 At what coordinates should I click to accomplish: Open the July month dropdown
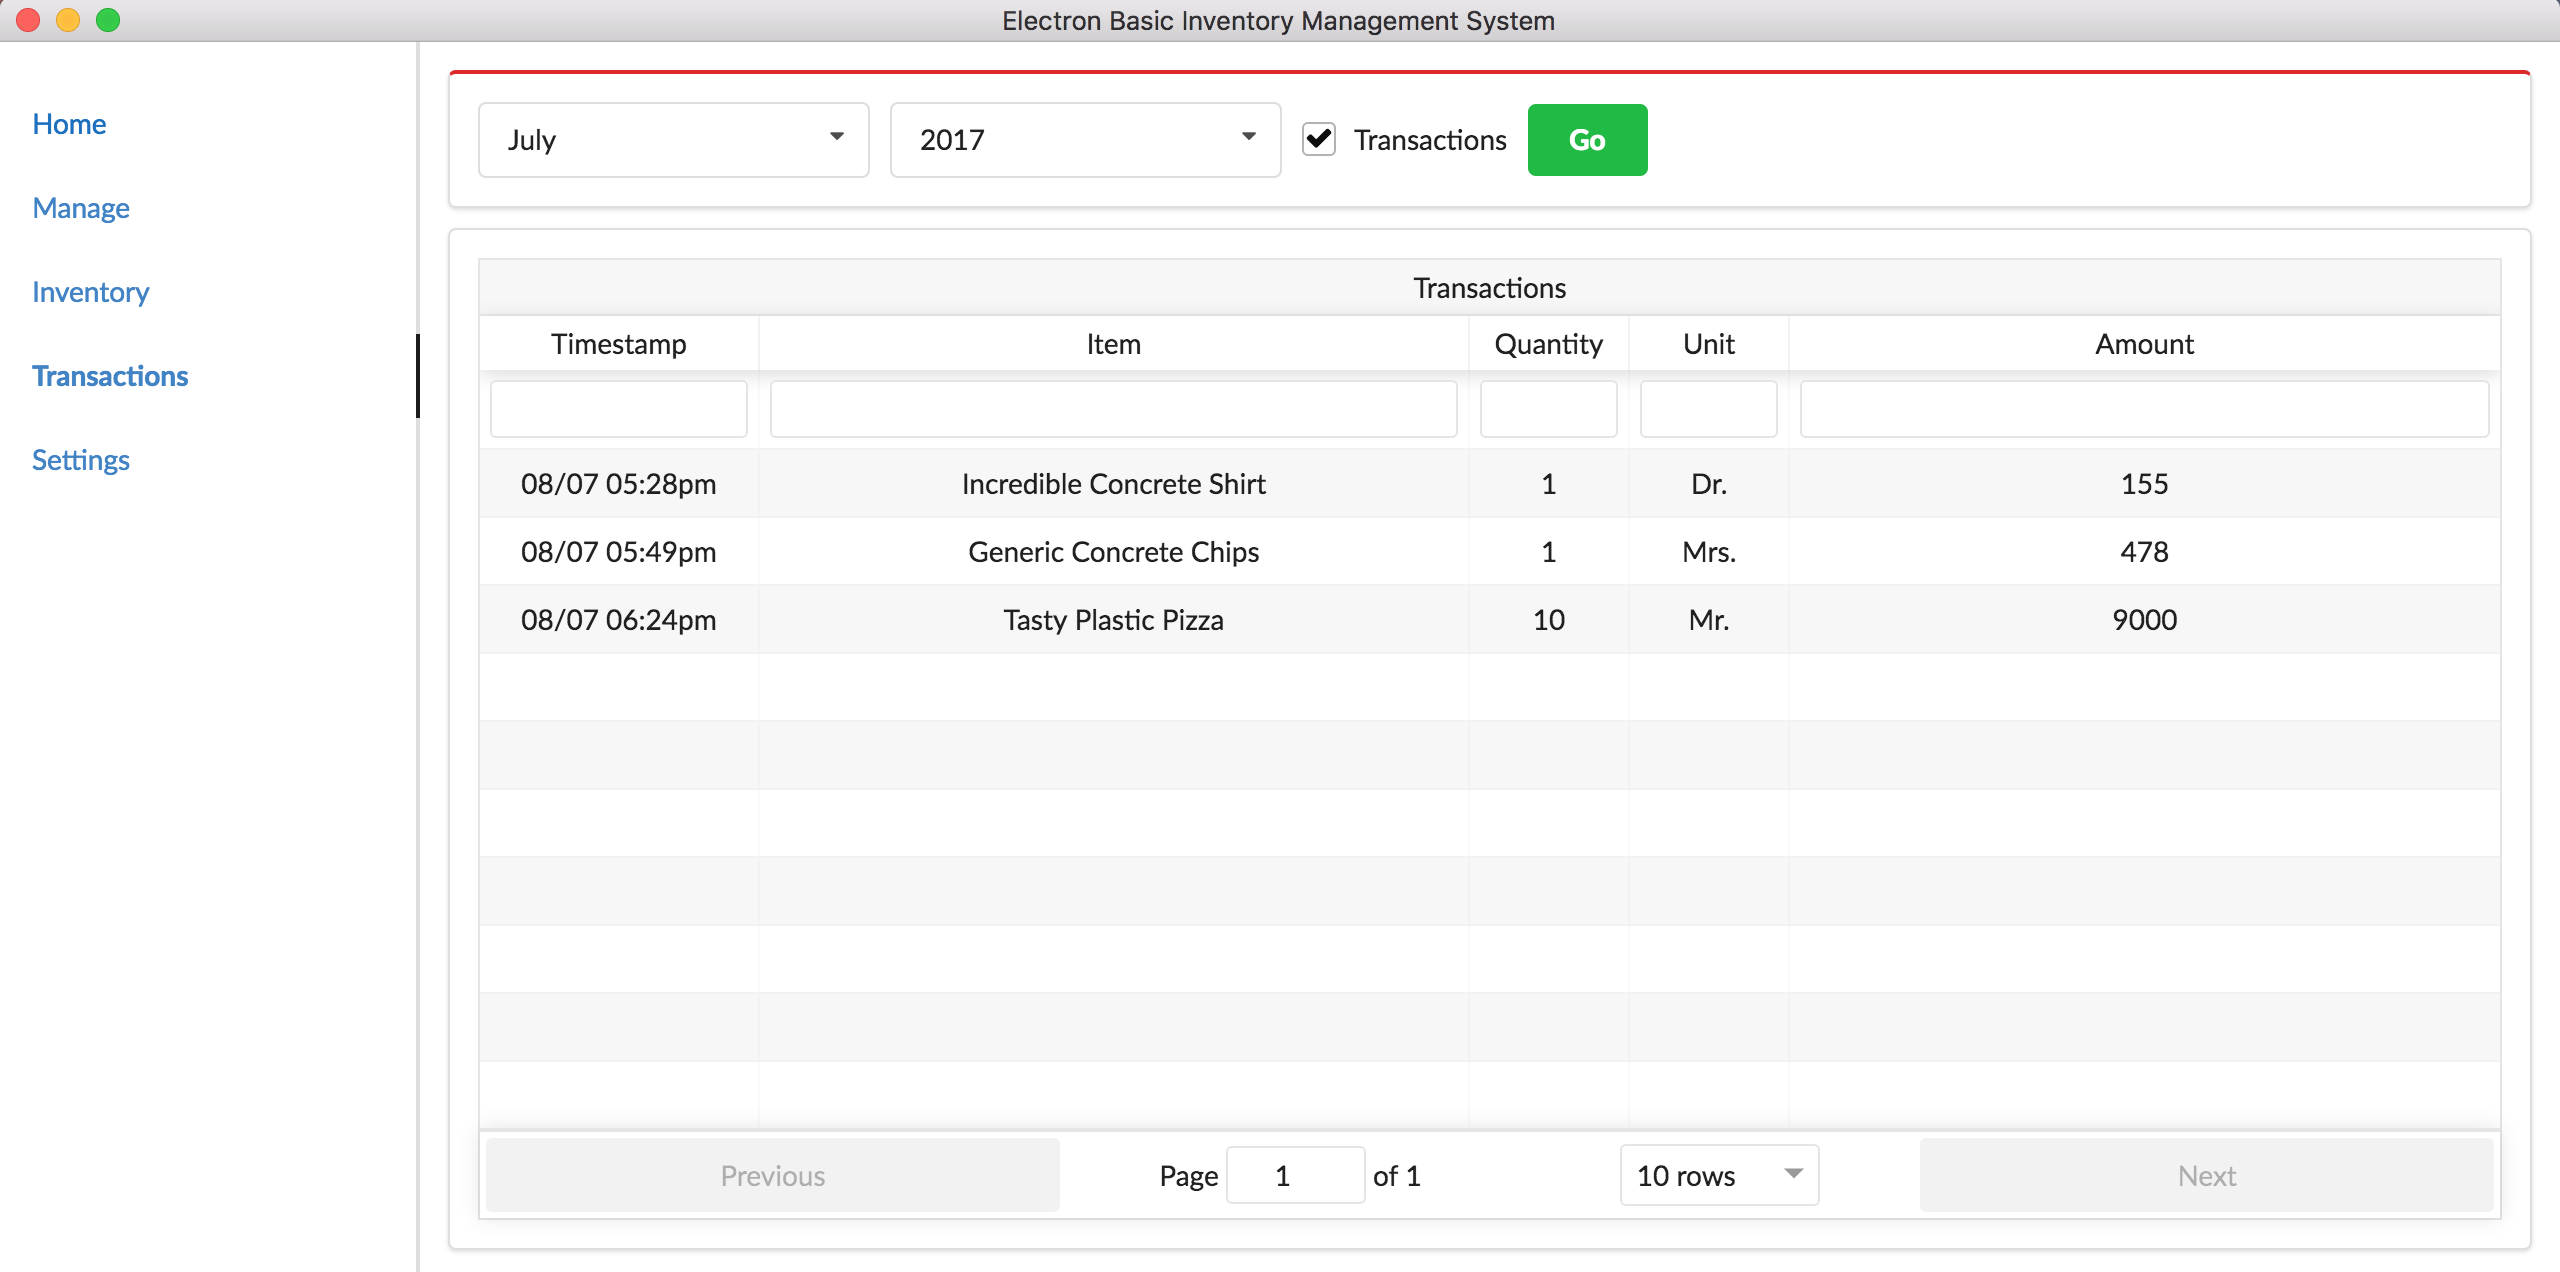click(x=674, y=140)
